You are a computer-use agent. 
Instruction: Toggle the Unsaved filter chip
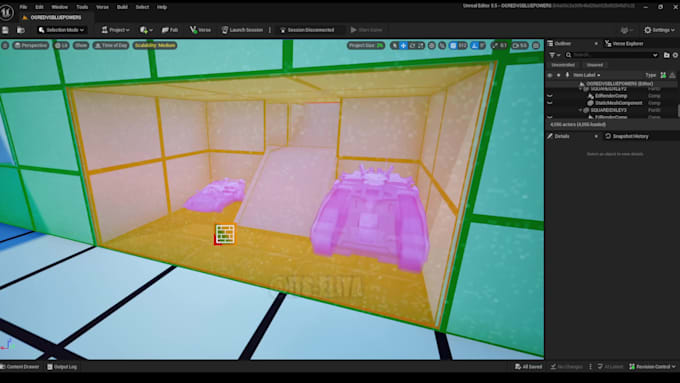pos(595,65)
